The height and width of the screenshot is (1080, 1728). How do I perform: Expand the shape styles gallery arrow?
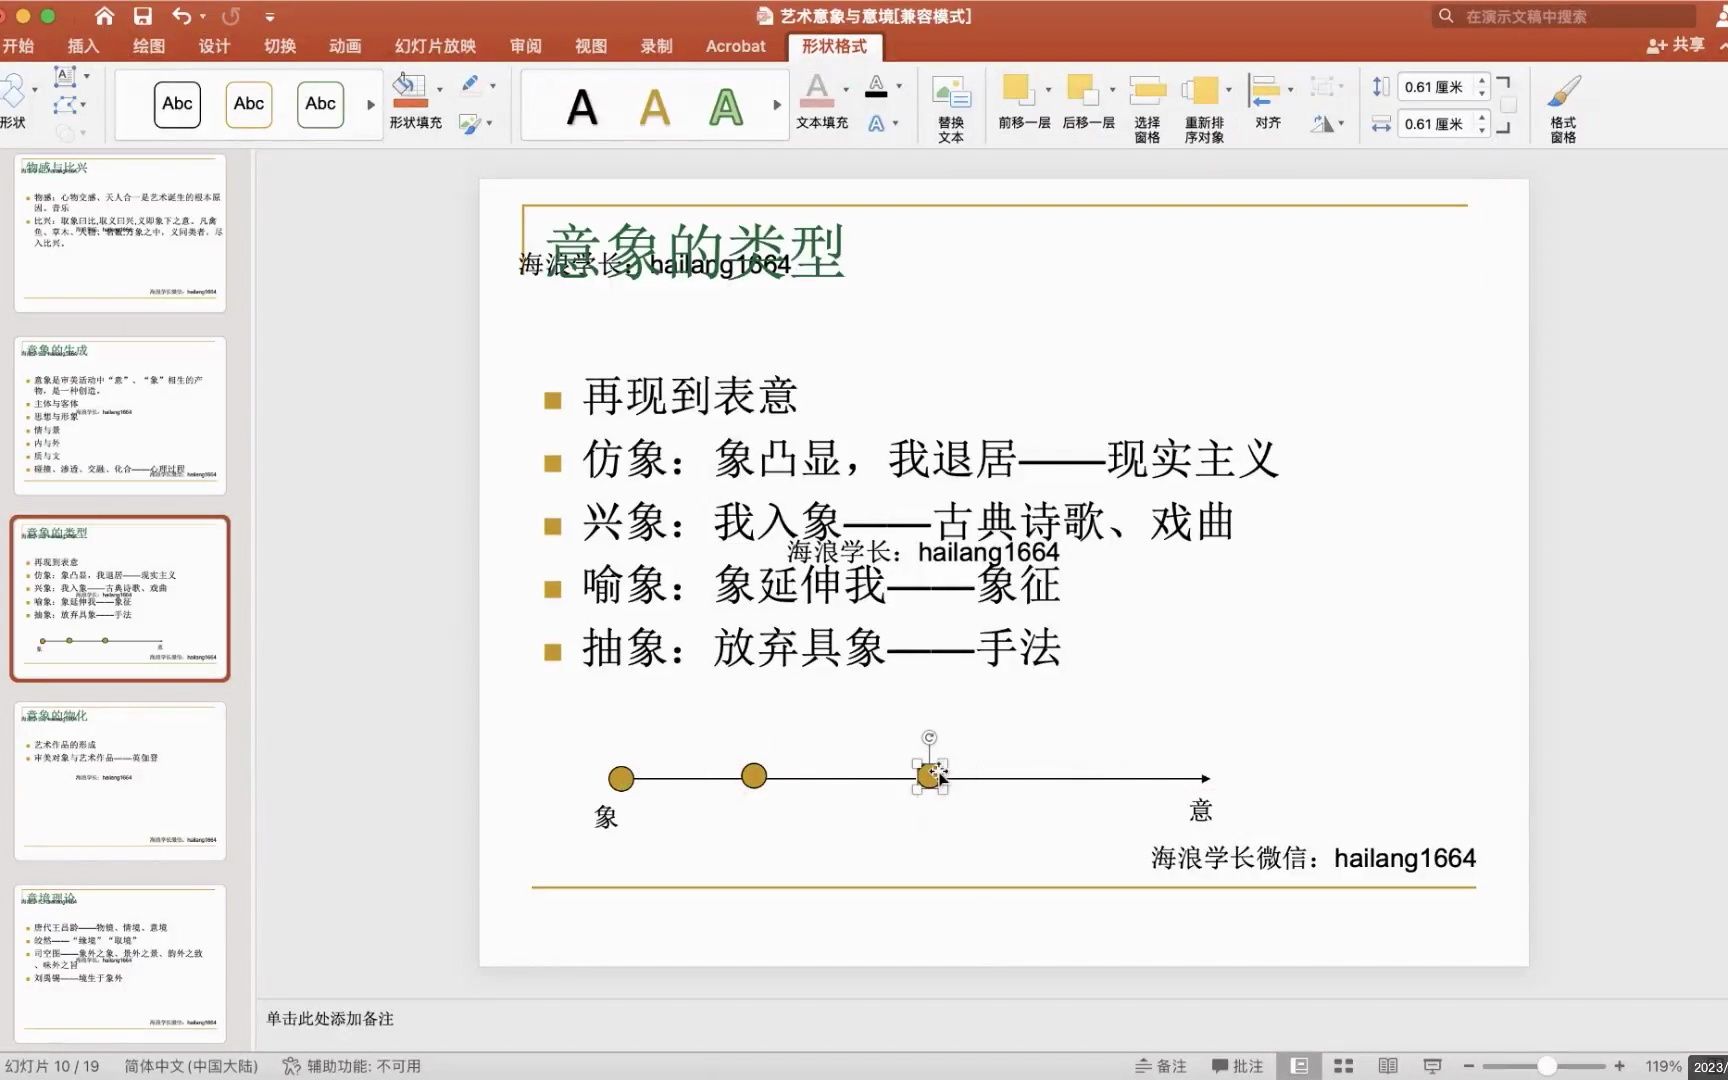[x=370, y=104]
